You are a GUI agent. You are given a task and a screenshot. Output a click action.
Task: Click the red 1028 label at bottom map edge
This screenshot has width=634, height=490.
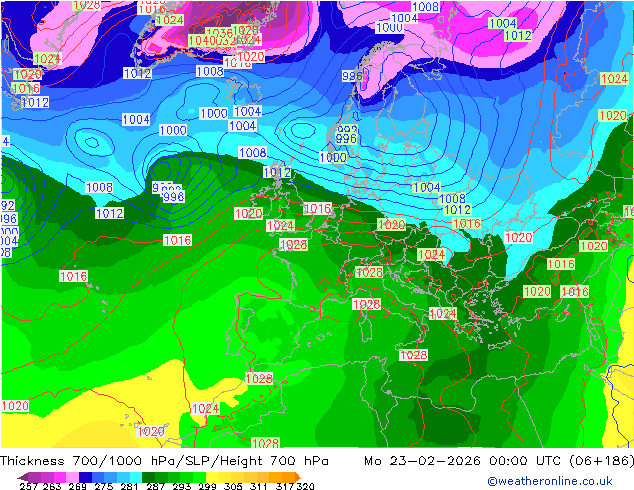[265, 443]
